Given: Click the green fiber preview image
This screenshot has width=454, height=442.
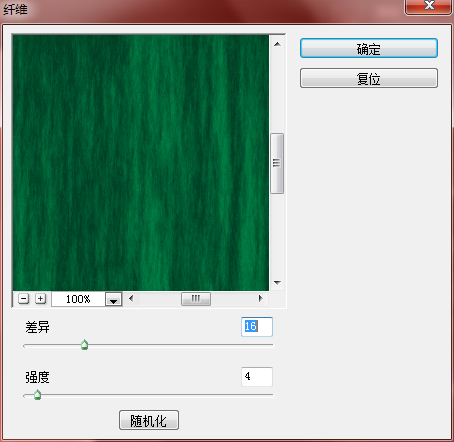Looking at the screenshot, I should (141, 163).
